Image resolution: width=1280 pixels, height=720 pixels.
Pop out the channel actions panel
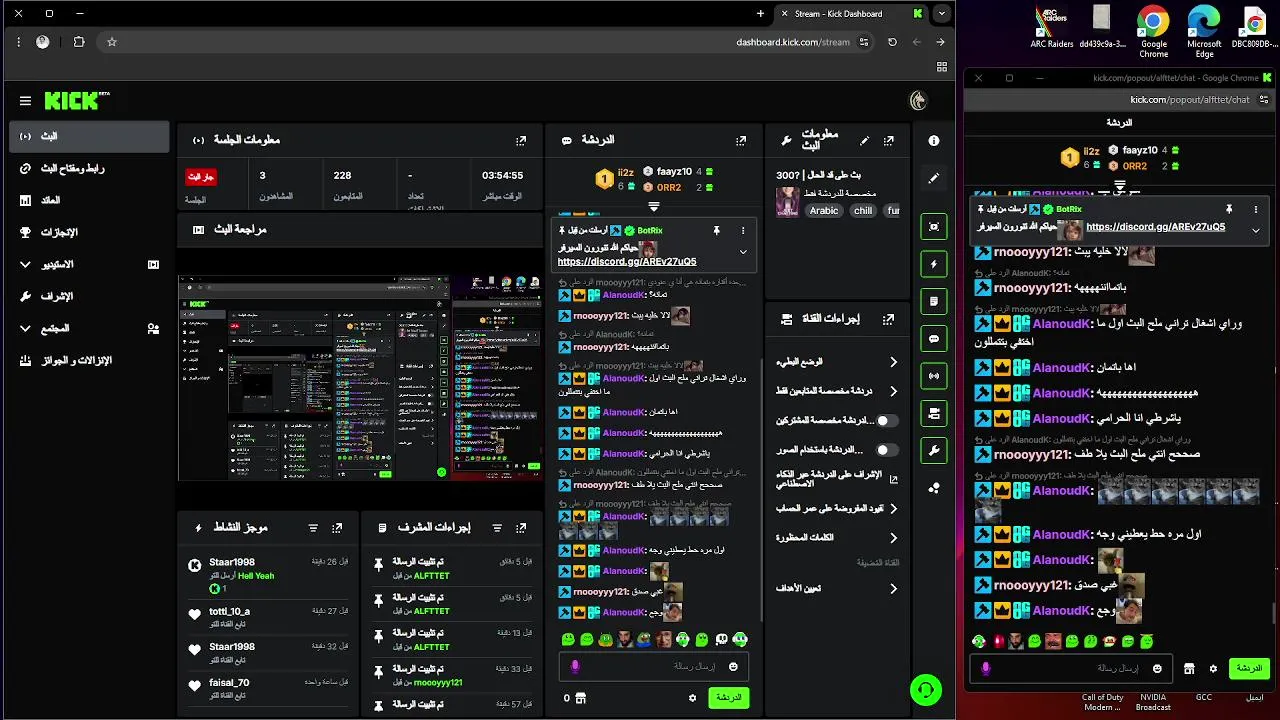pos(888,319)
